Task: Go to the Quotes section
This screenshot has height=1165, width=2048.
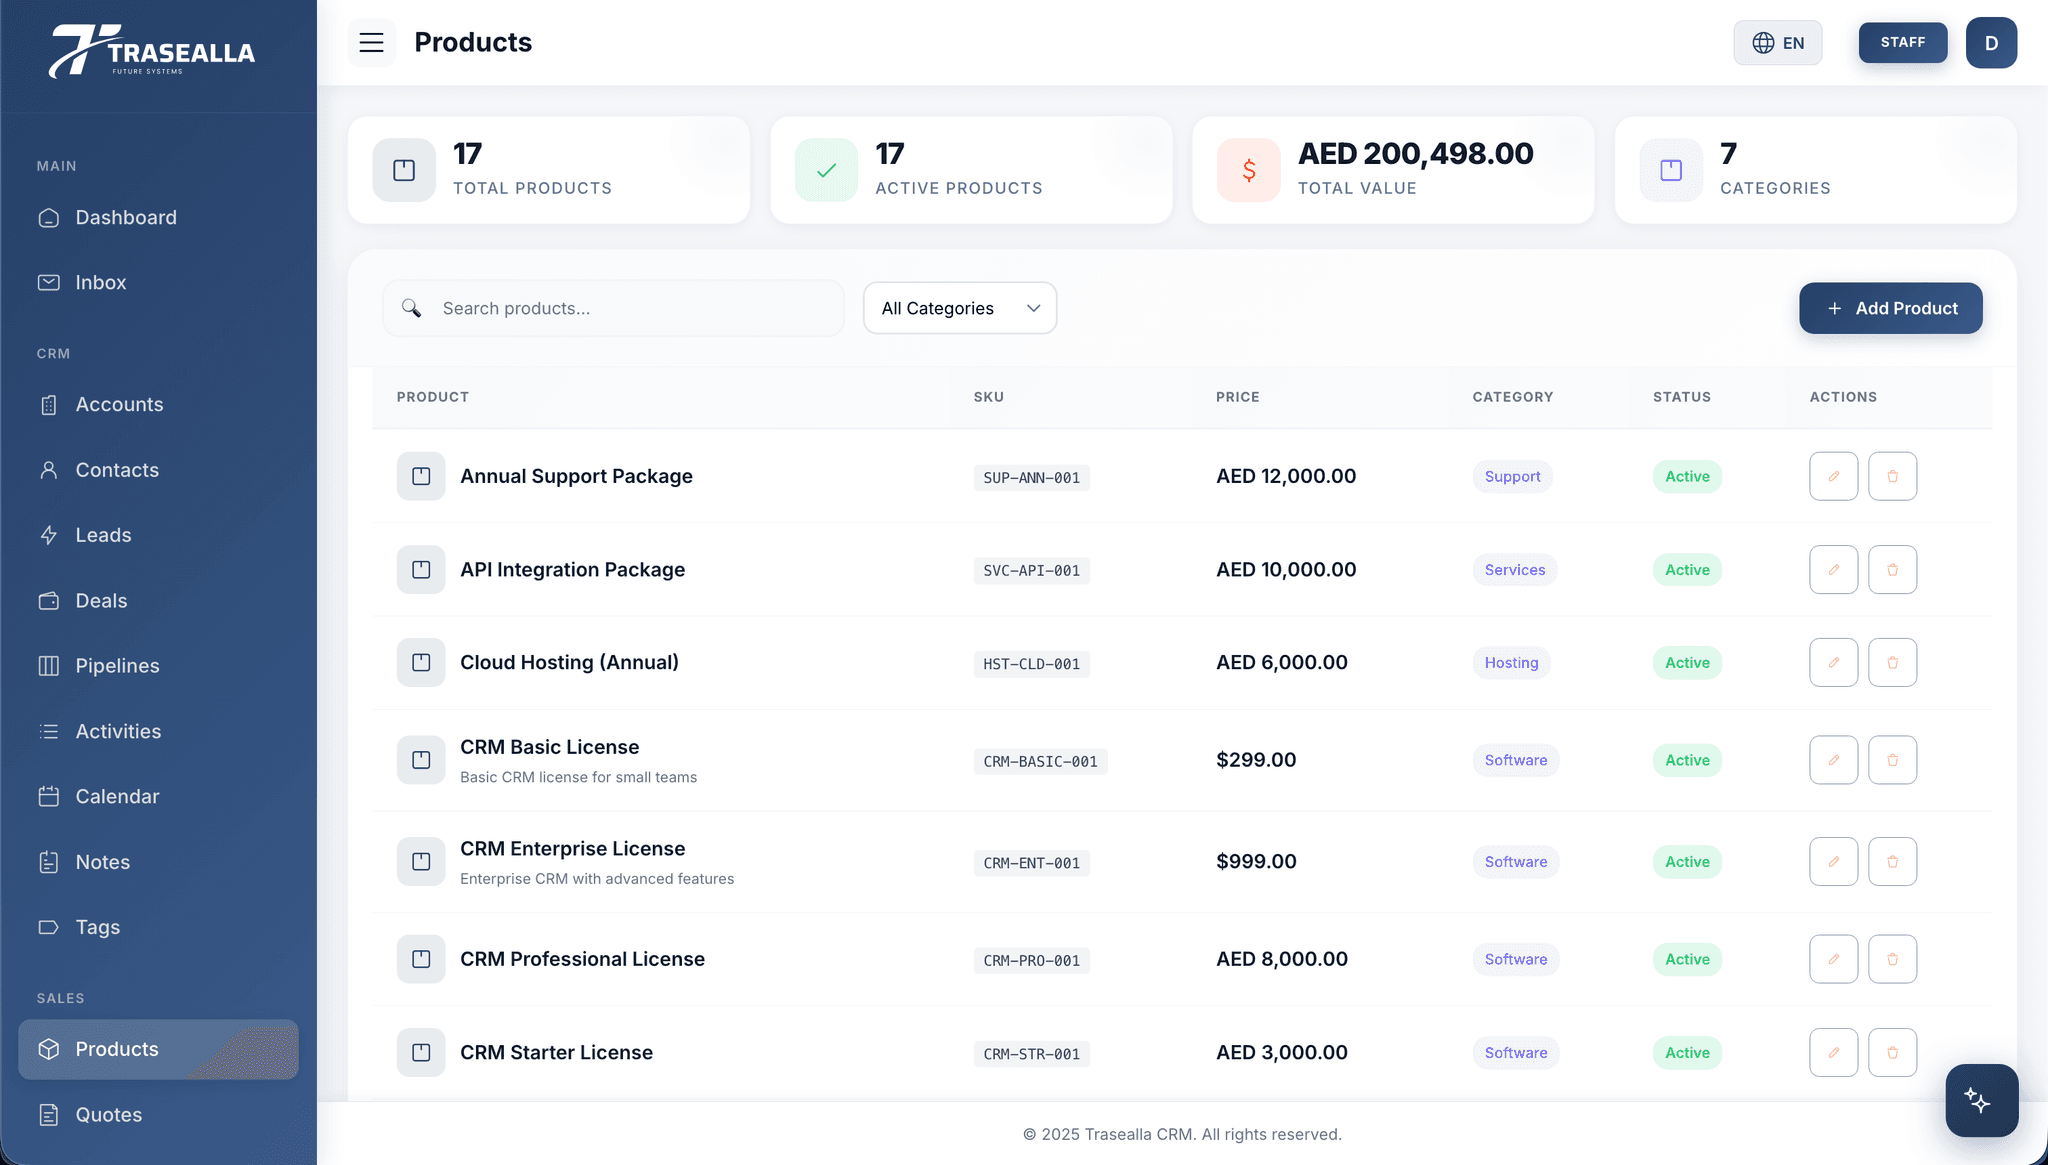Action: [108, 1114]
